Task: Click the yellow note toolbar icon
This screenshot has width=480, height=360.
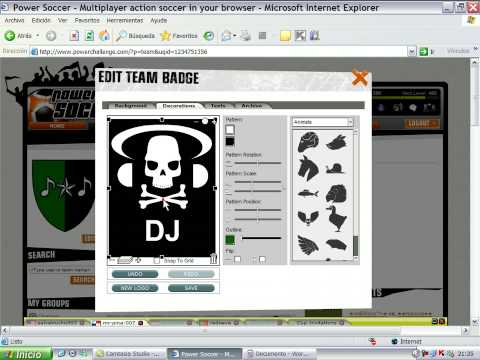Action: tap(285, 36)
